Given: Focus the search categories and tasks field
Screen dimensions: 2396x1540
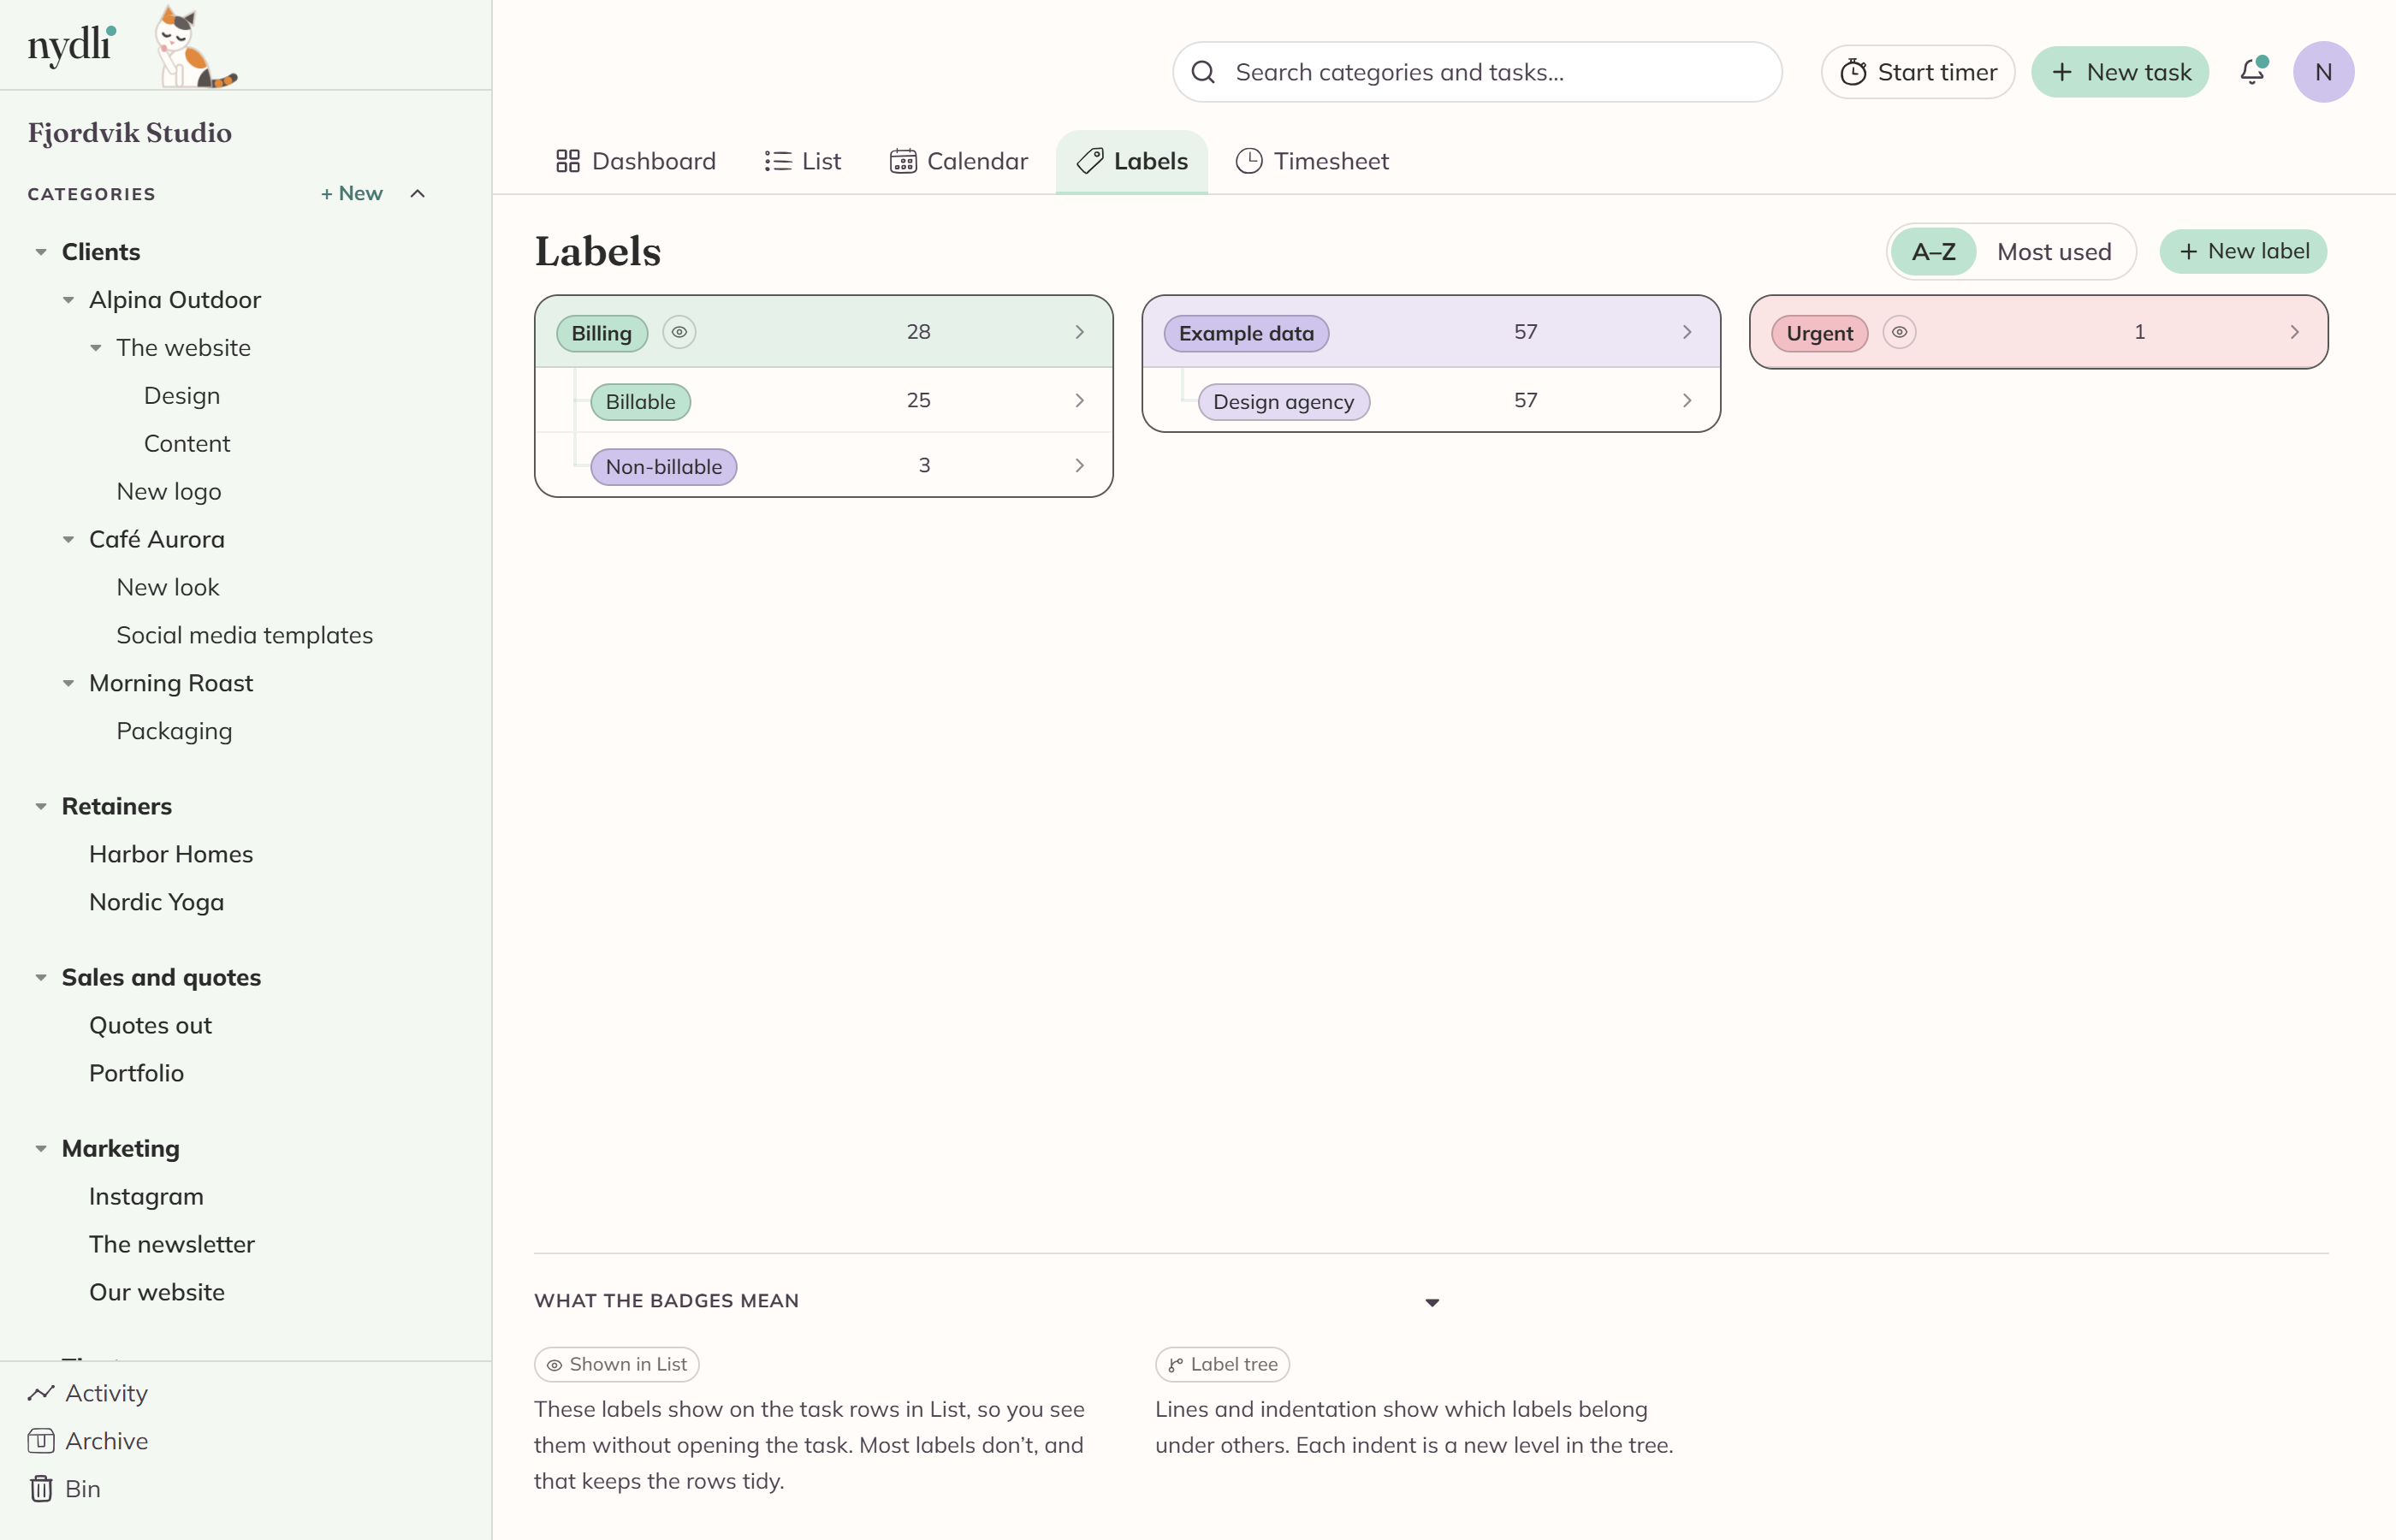Looking at the screenshot, I should [x=1477, y=72].
